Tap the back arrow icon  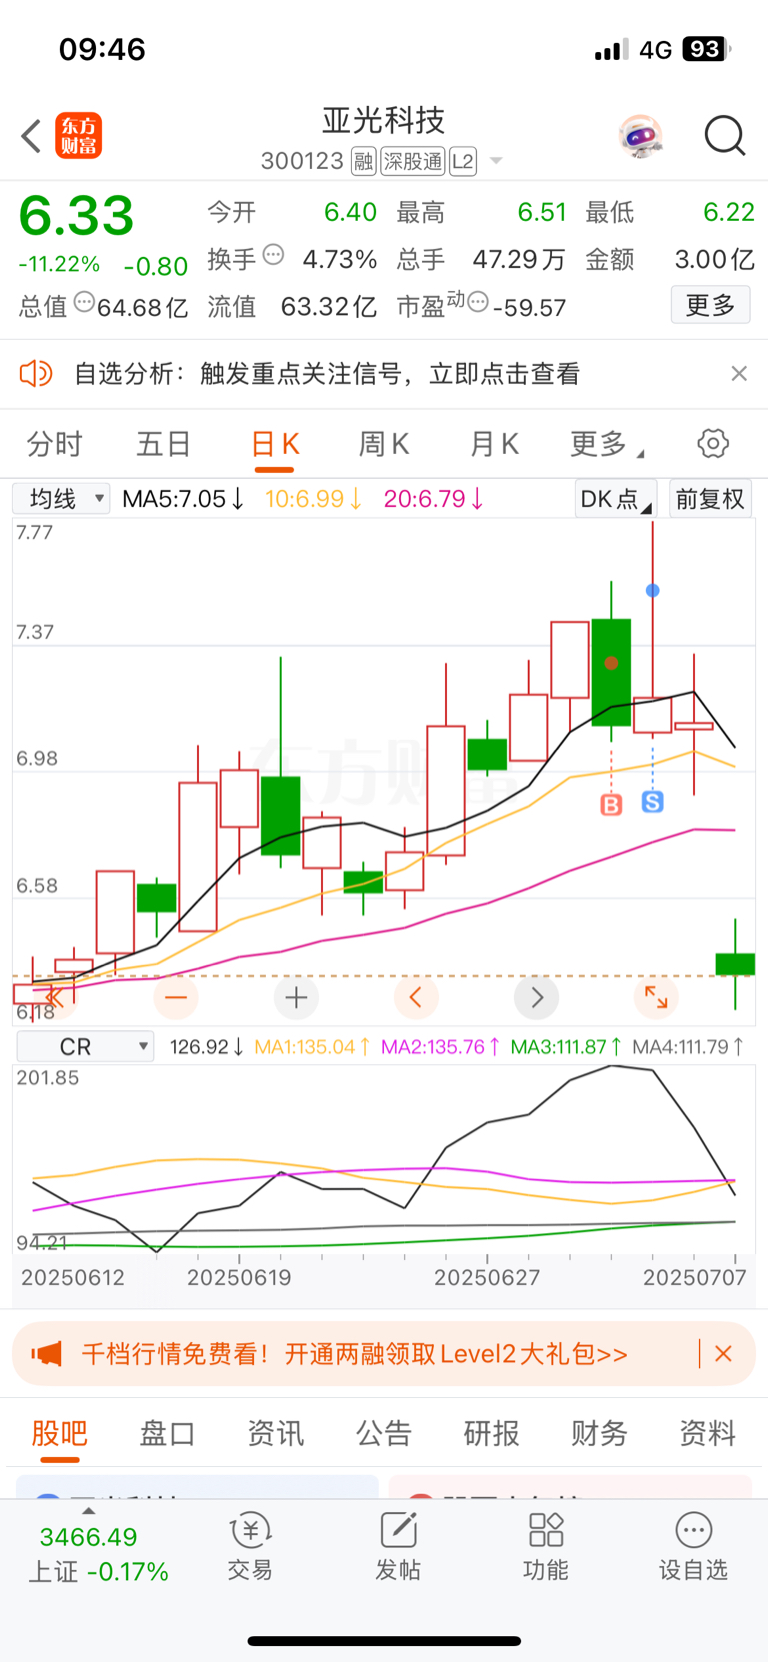coord(31,136)
